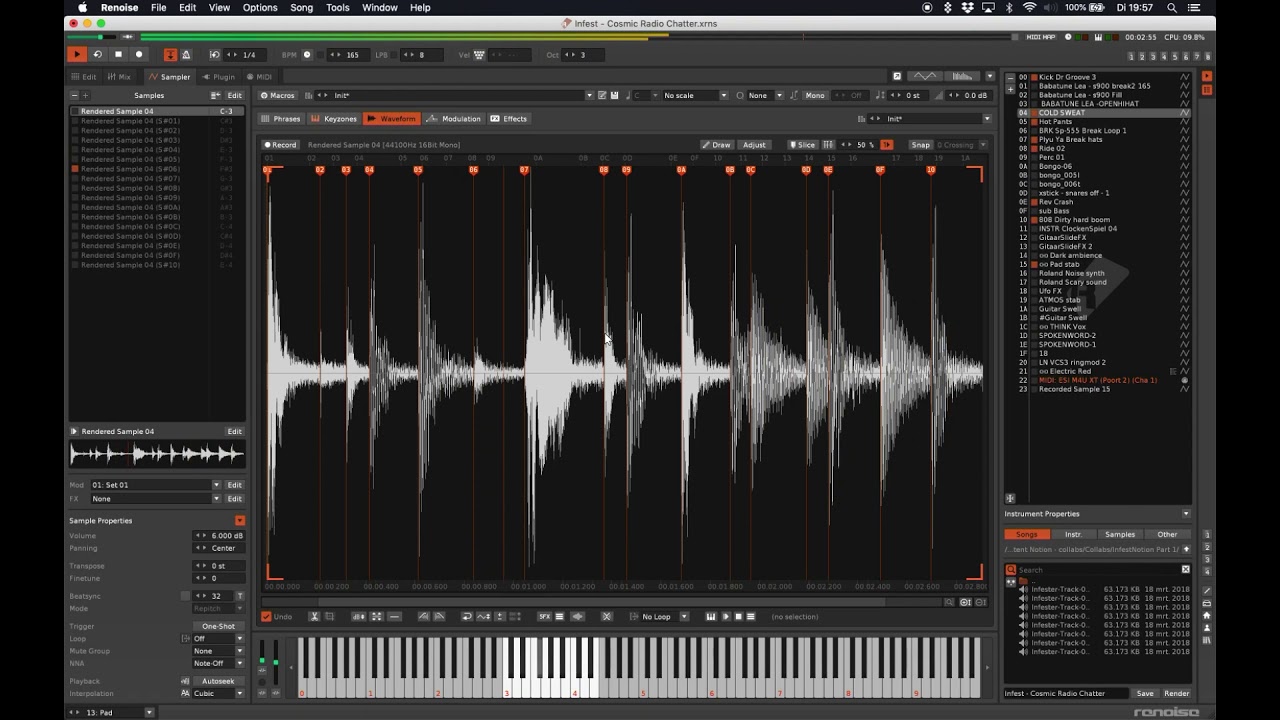Open macOS Spotlight search icon
The height and width of the screenshot is (720, 1280).
point(1171,7)
